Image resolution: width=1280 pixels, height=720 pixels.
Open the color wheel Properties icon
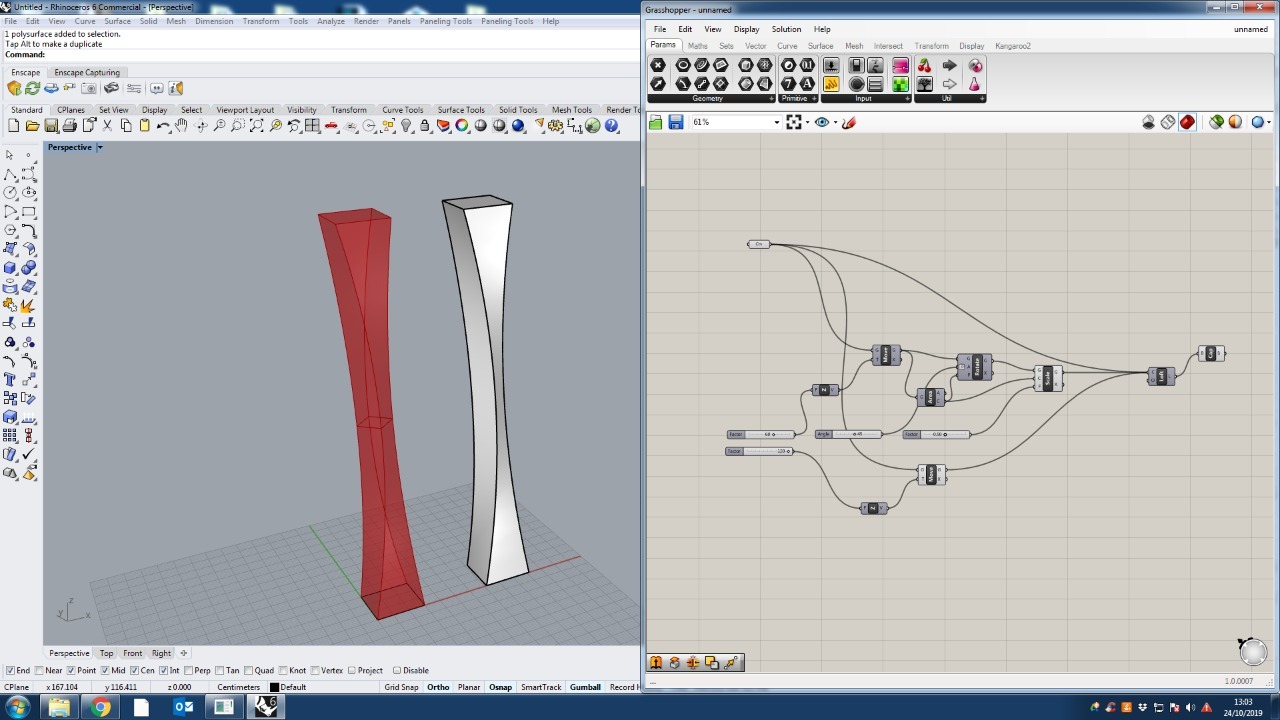[x=461, y=126]
